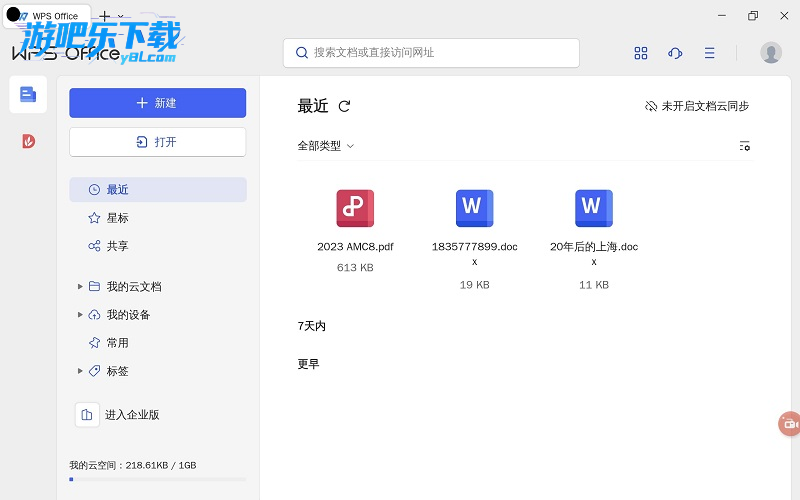
Task: Expand the 我的云文档 tree node
Action: pyautogui.click(x=80, y=287)
